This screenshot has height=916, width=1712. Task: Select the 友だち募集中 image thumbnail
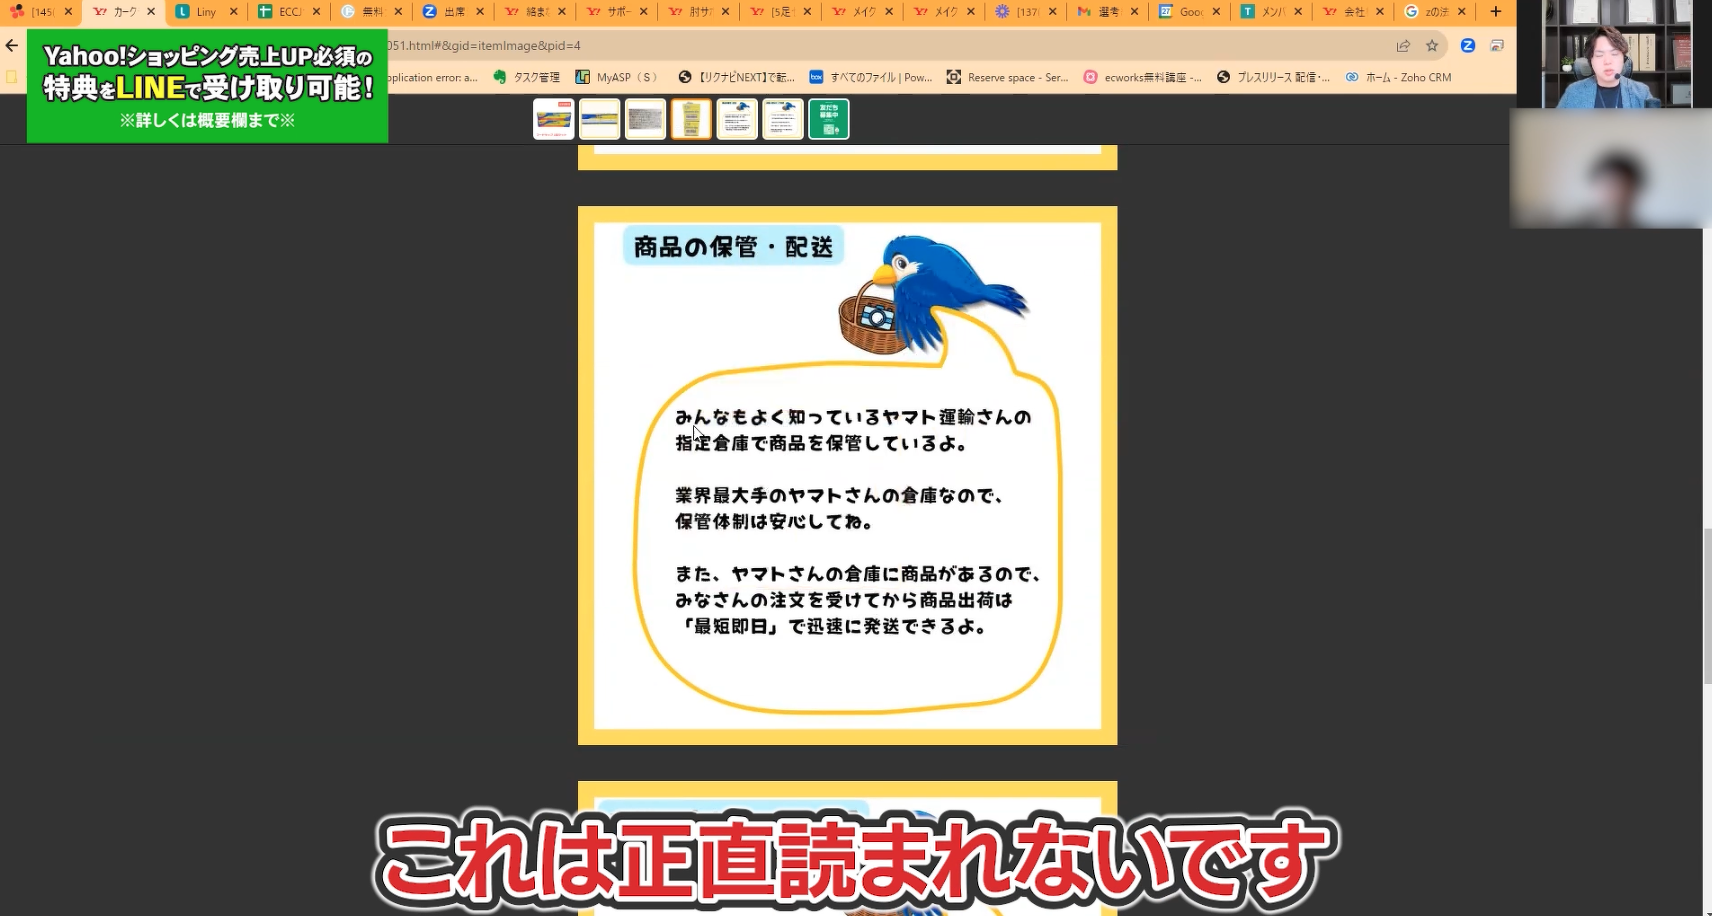829,118
